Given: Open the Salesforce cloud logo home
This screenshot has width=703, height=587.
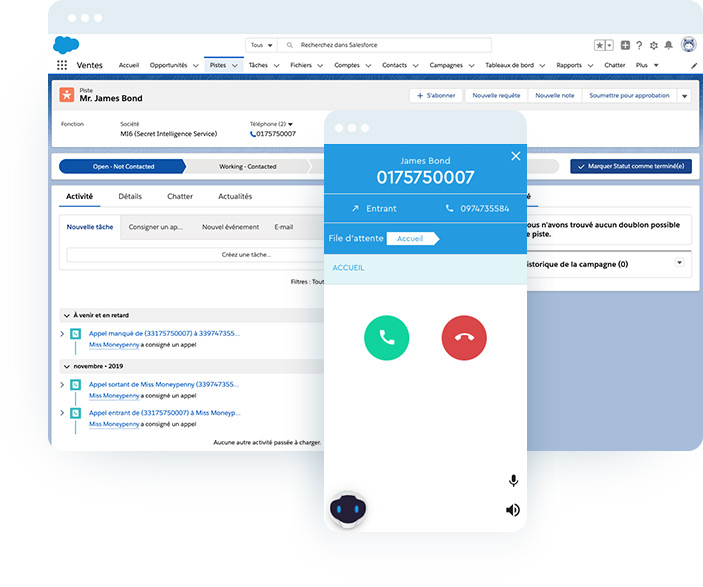Looking at the screenshot, I should click(66, 45).
